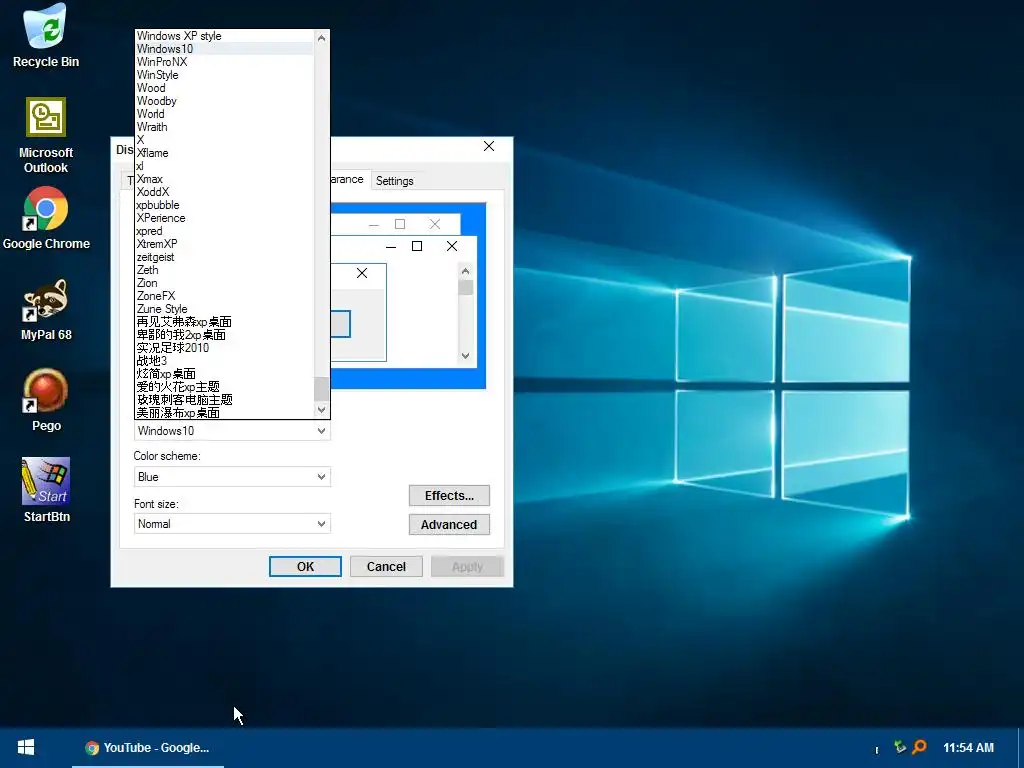The image size is (1024, 768).
Task: Close the Display Properties dialog
Action: [x=489, y=146]
